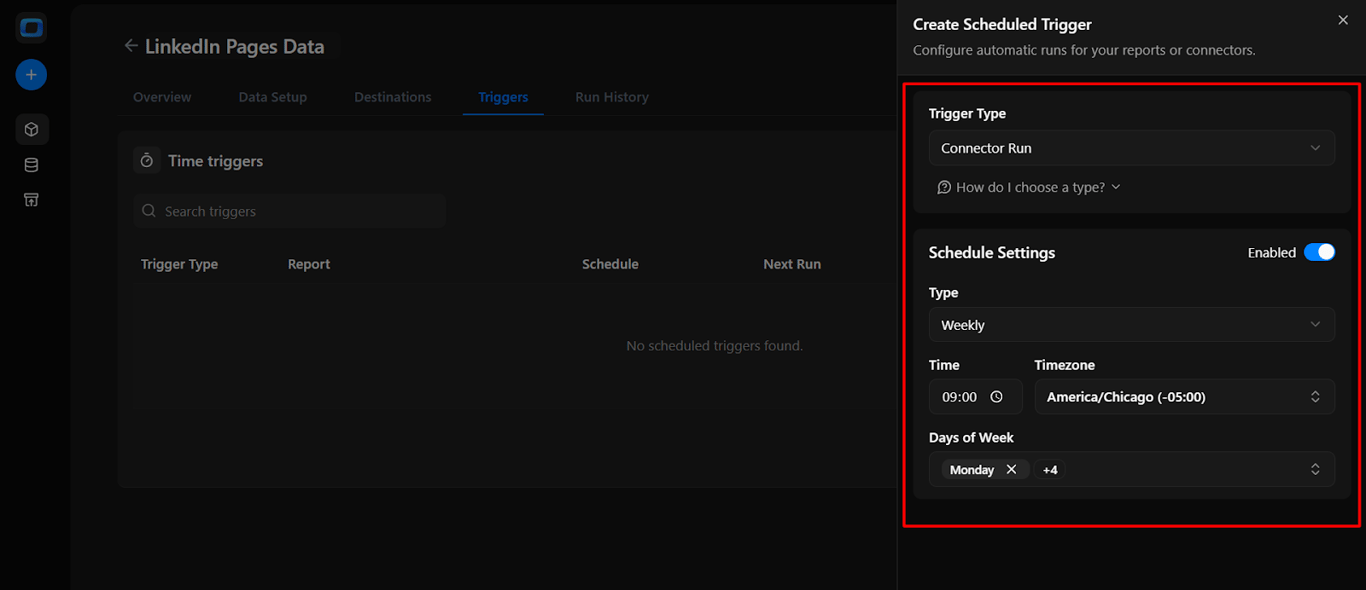
Task: Open the store sidebar icon
Action: [31, 200]
